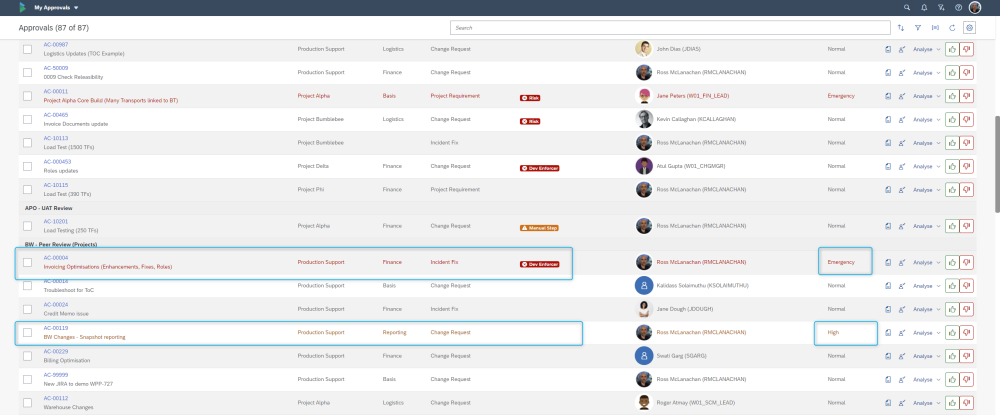The width and height of the screenshot is (1000, 415).
Task: Click 'John Dias (JDIAS)' owner name
Action: pyautogui.click(x=679, y=49)
